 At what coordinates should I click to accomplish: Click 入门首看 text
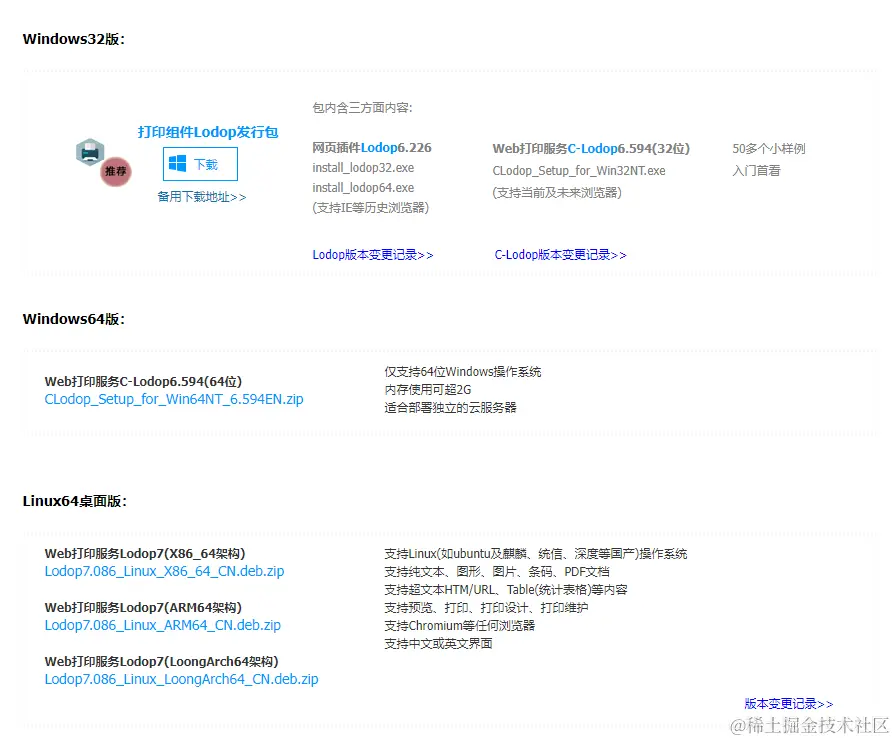[756, 171]
